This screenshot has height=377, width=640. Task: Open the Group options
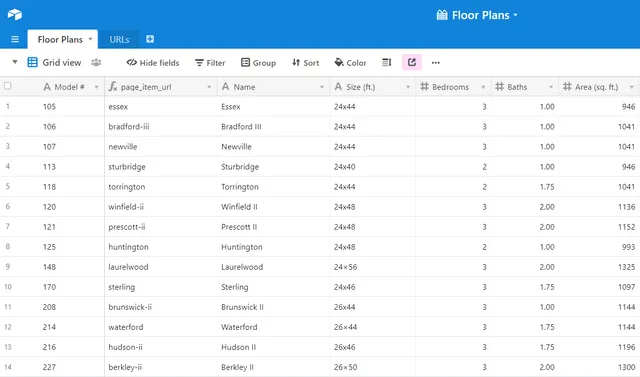[258, 63]
